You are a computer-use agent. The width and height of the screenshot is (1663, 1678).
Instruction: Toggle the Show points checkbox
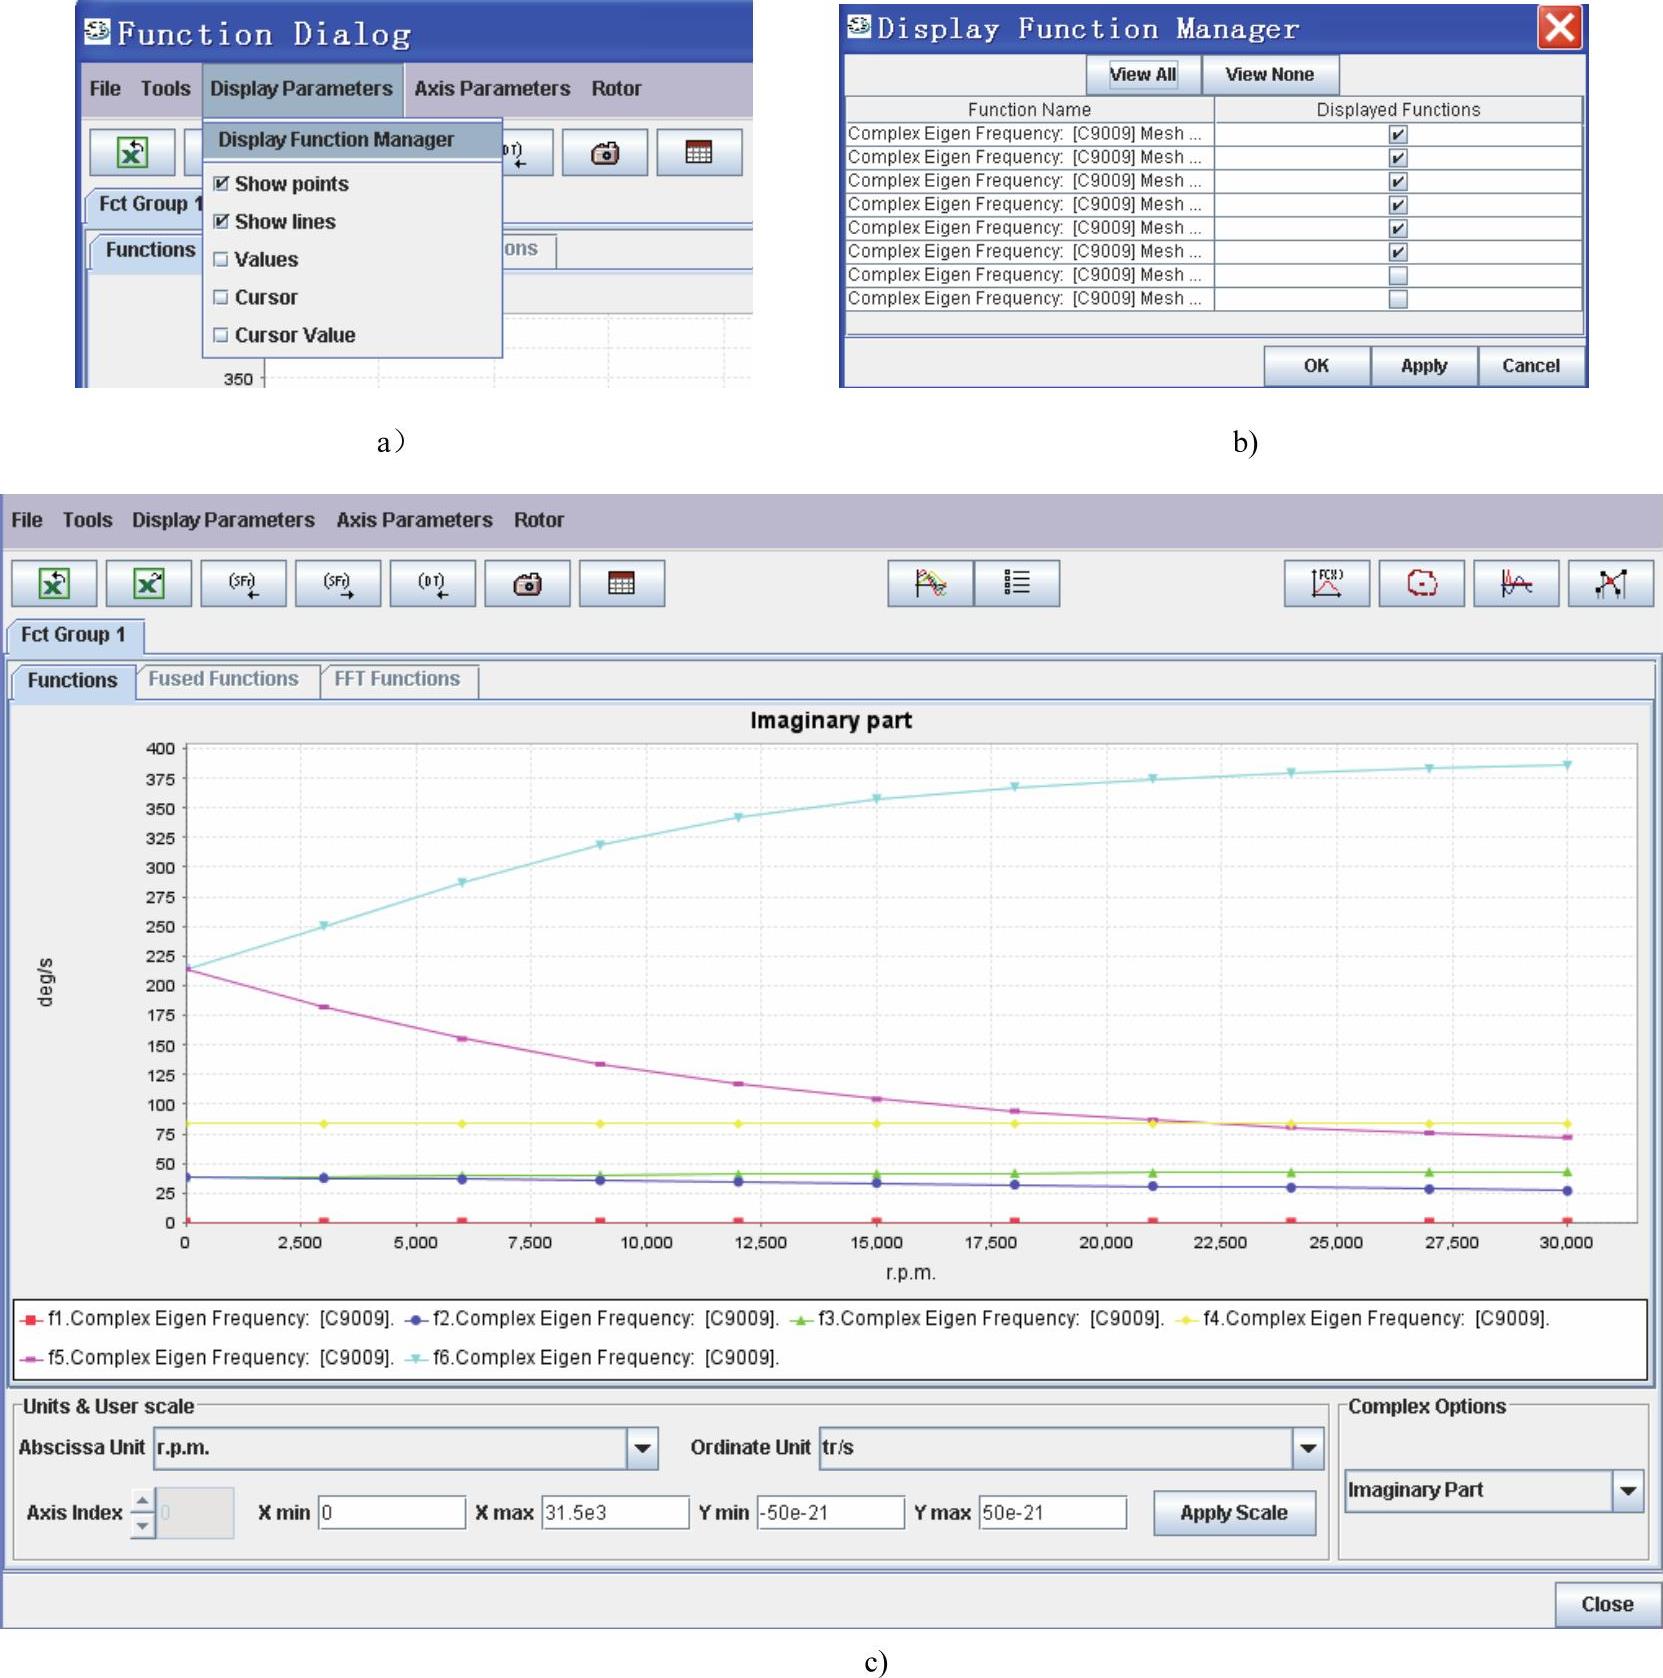pos(222,184)
